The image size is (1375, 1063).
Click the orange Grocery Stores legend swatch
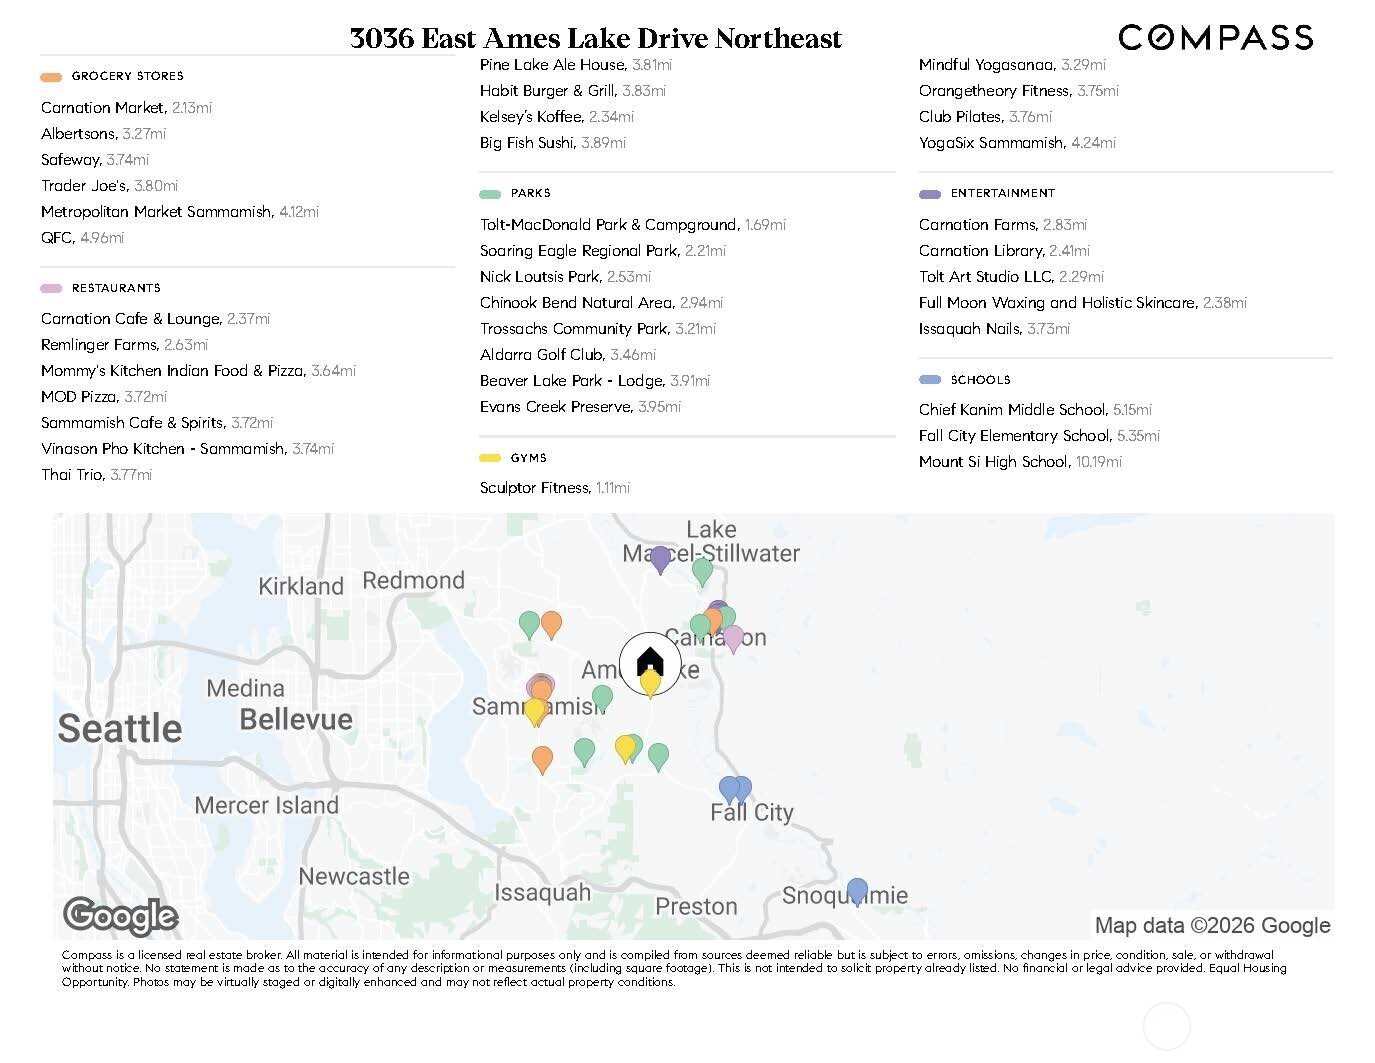tap(51, 76)
